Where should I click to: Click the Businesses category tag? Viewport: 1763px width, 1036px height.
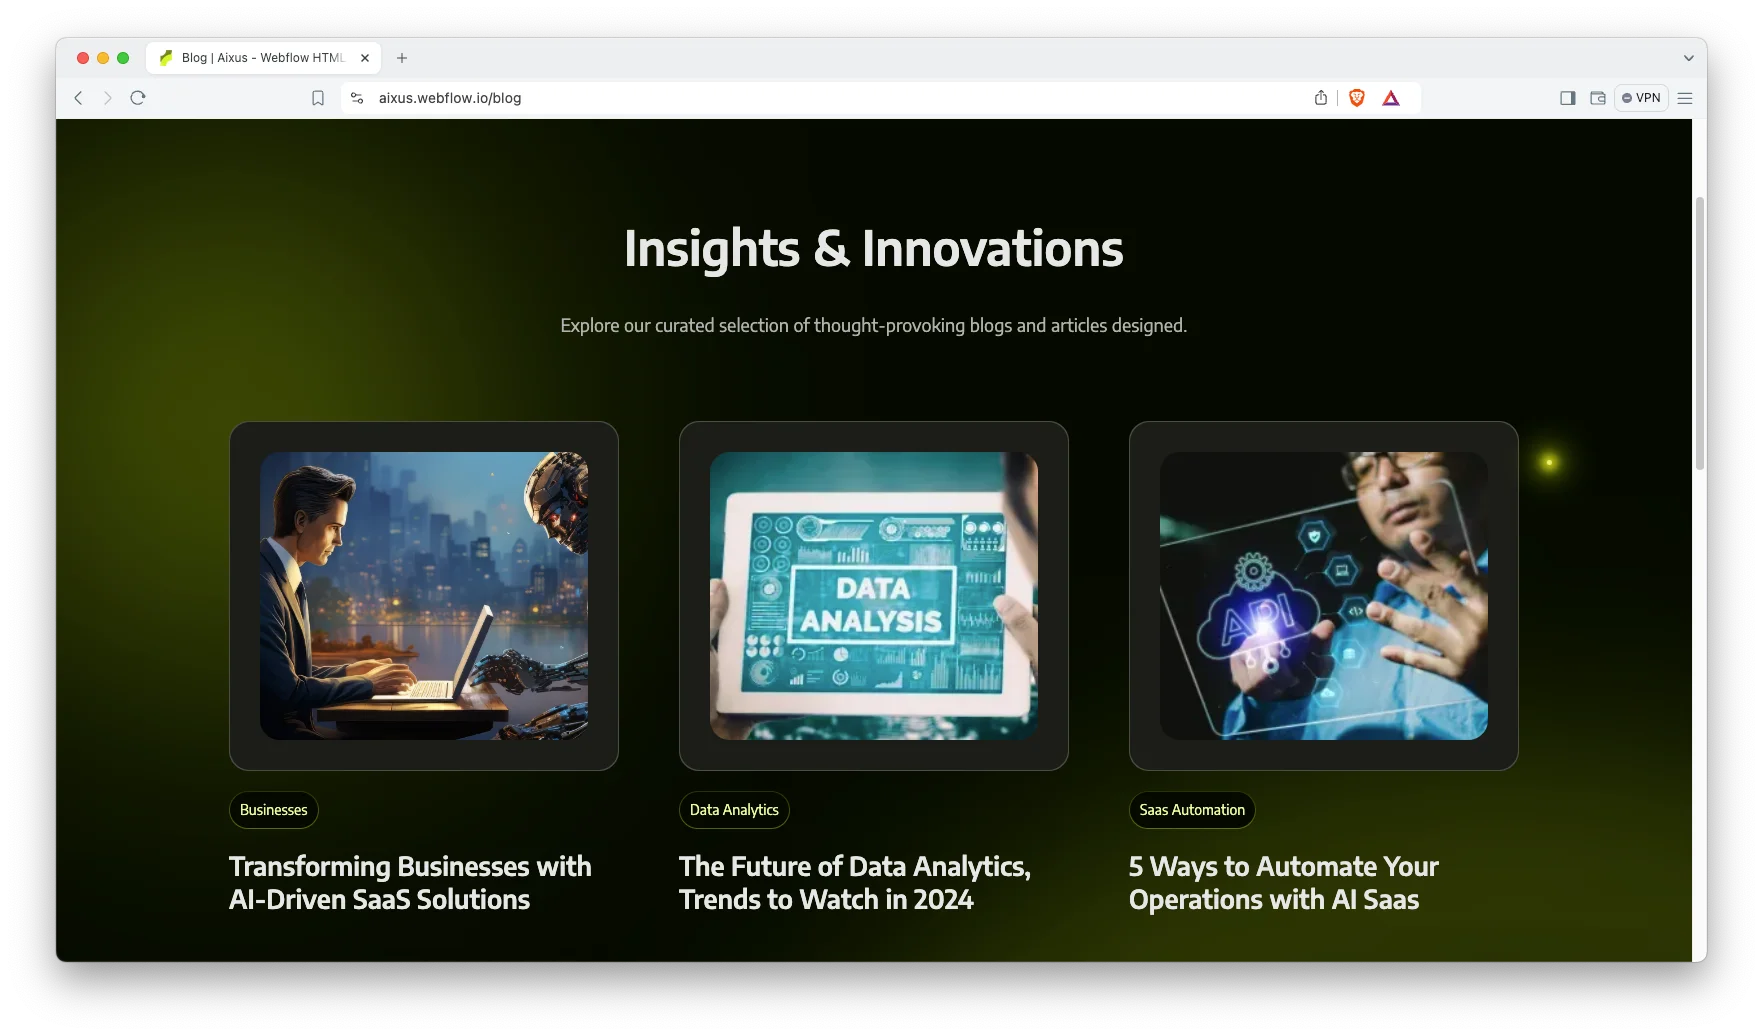coord(274,810)
